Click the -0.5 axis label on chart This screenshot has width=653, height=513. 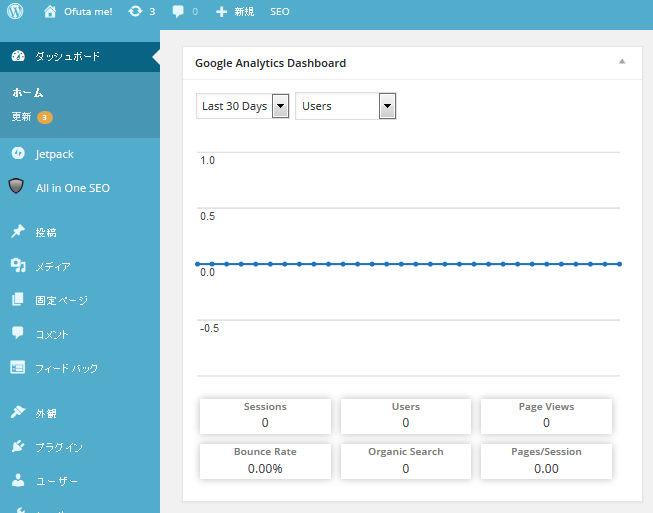pyautogui.click(x=209, y=328)
